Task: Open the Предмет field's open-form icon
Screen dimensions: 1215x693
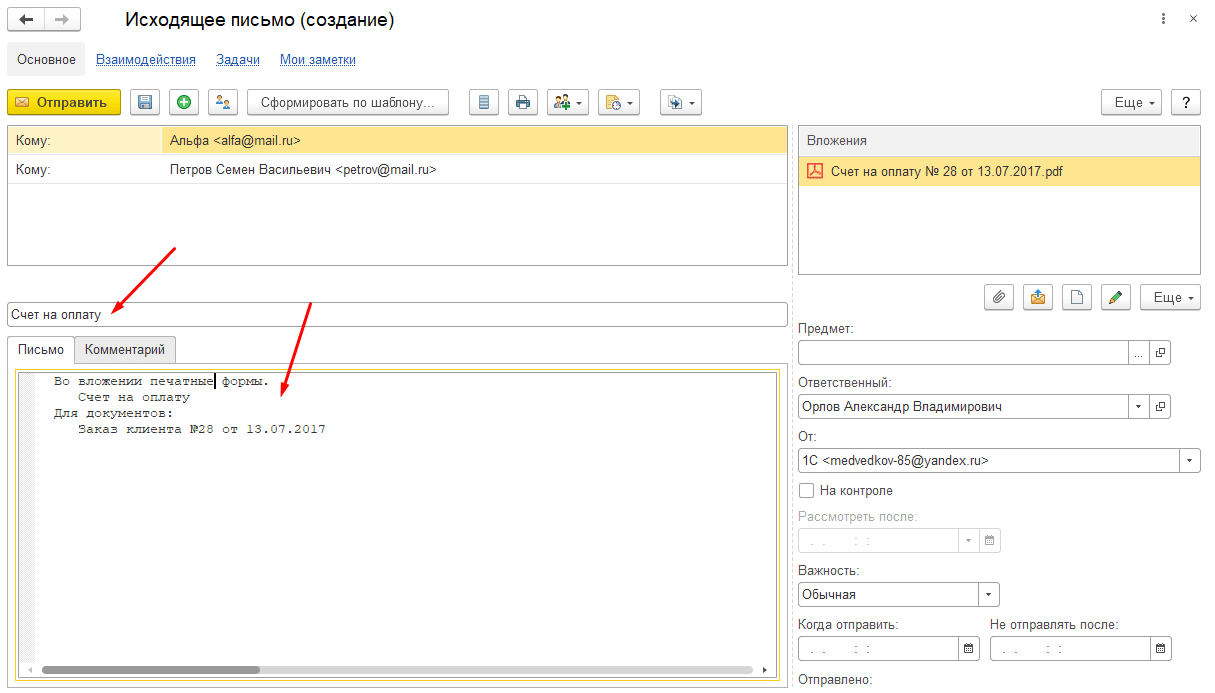Action: tap(1160, 352)
